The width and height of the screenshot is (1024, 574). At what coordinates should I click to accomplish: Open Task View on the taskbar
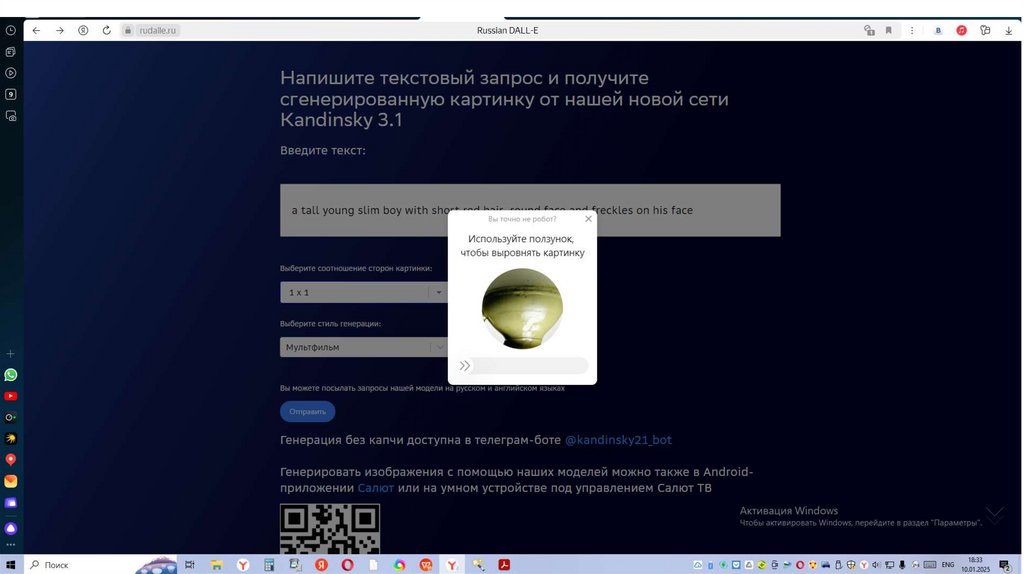click(189, 565)
